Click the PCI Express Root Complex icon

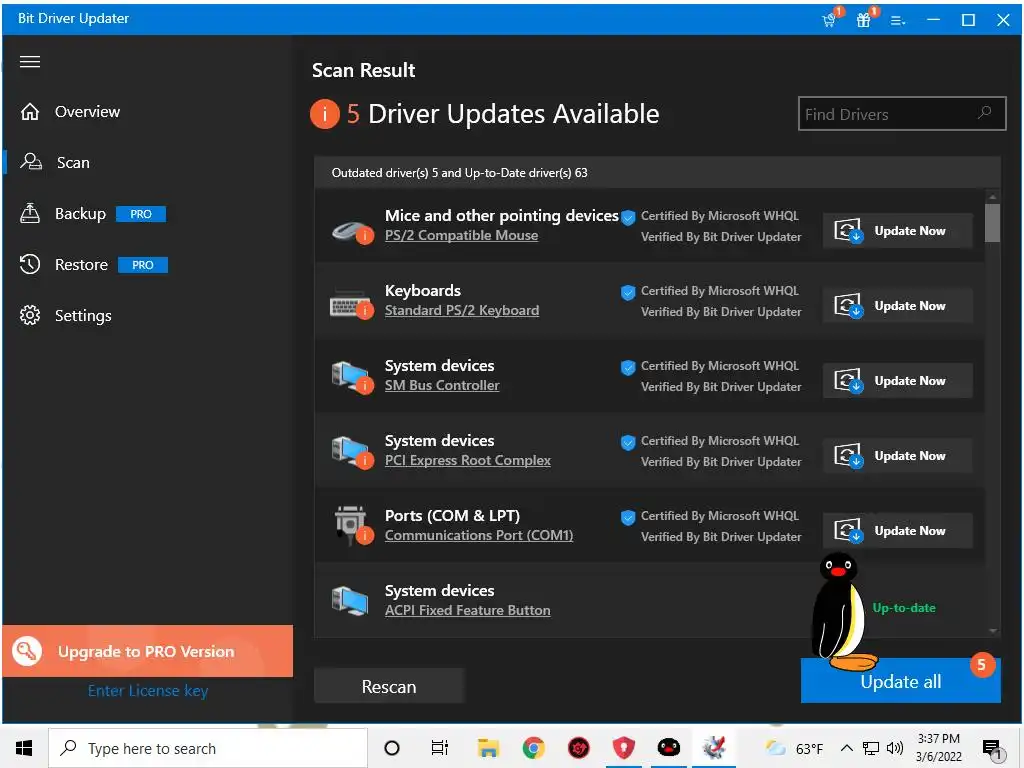351,453
